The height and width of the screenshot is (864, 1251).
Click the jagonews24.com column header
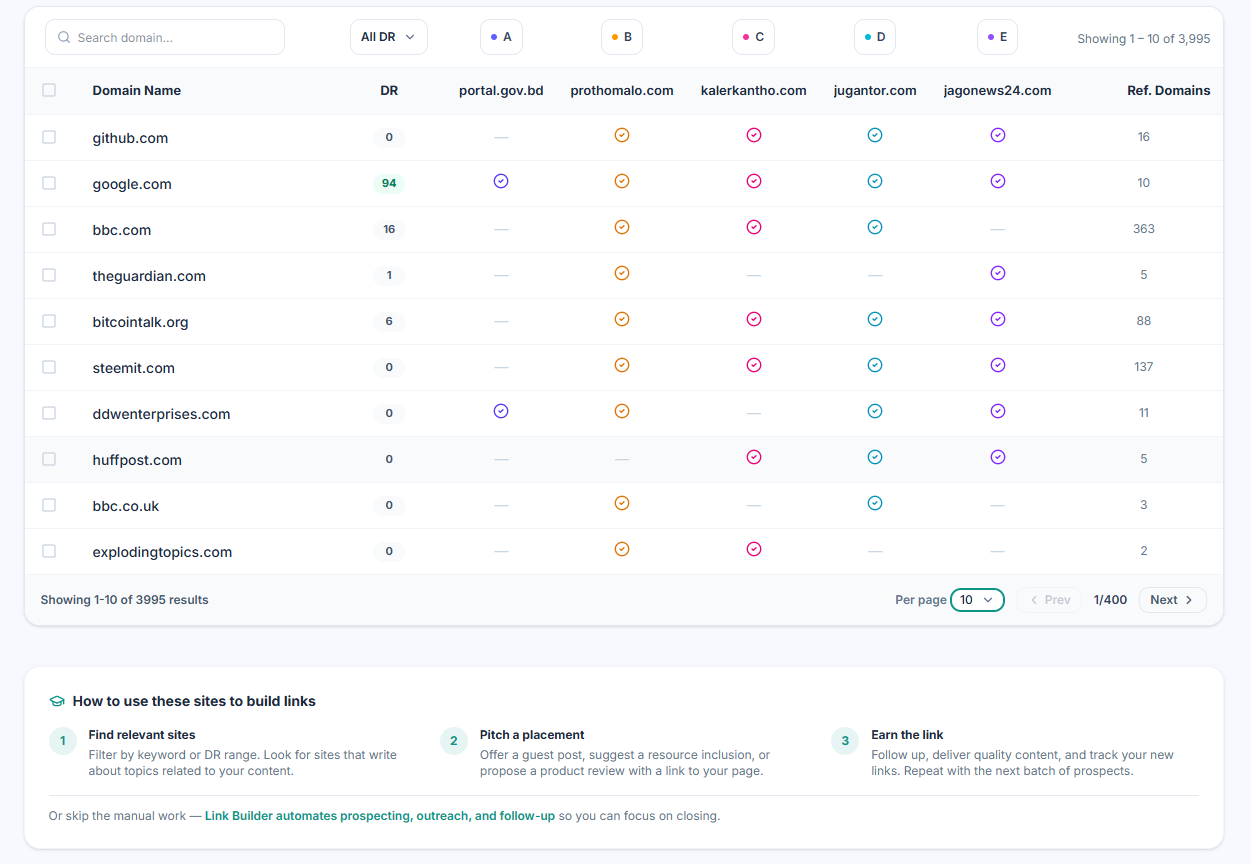pos(997,90)
